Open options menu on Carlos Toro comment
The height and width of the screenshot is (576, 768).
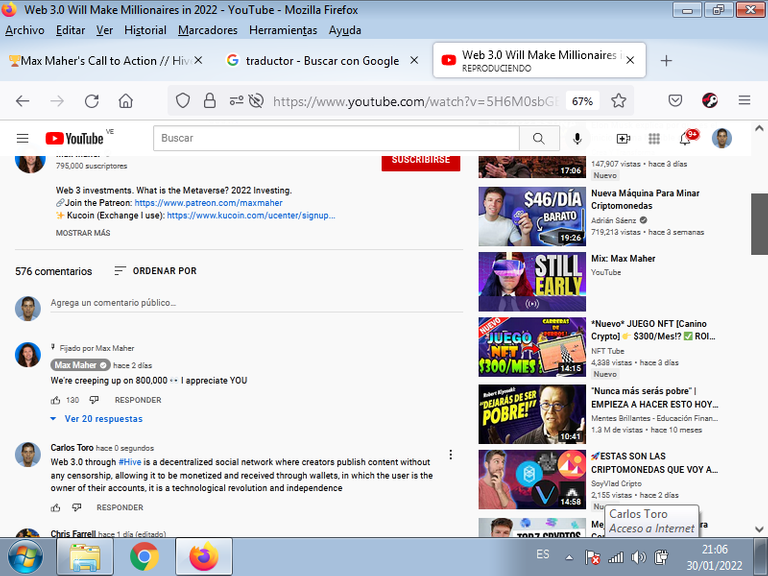coord(451,455)
